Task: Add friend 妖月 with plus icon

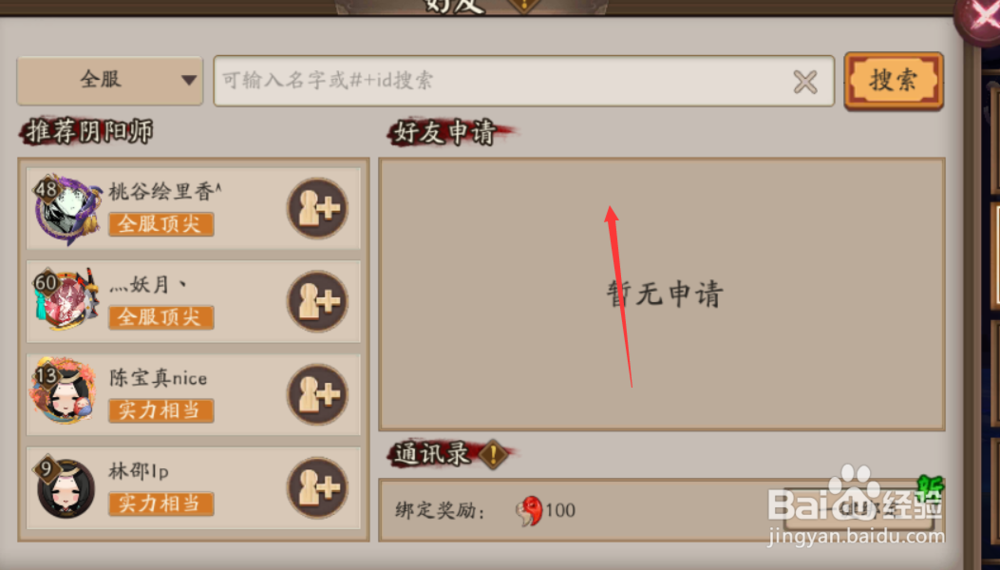Action: 317,301
